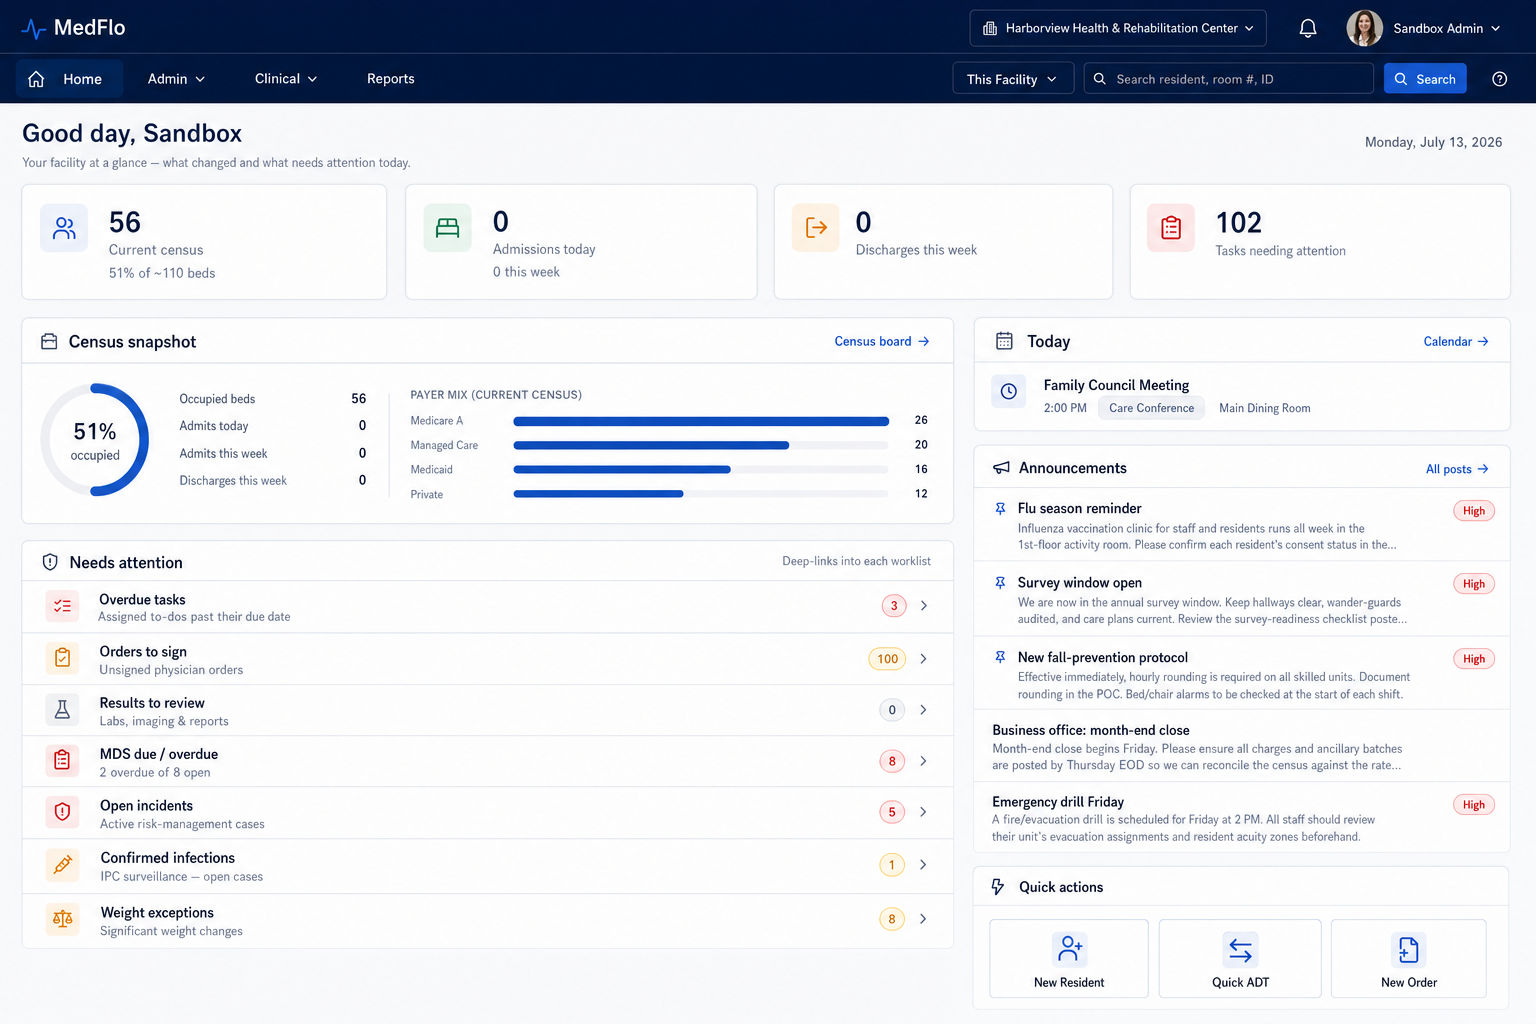Click the Needs attention shield icon
Screen dimensions: 1536x1024
[x=50, y=563]
